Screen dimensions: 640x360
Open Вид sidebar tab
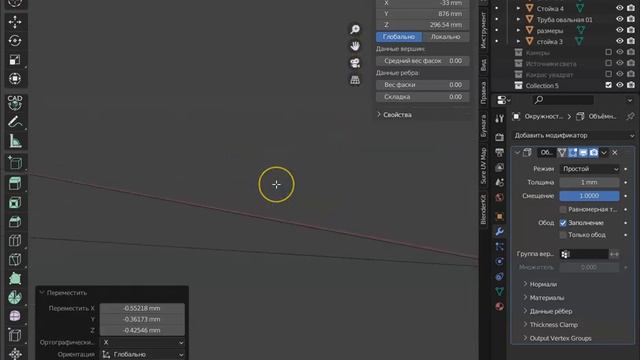pyautogui.click(x=484, y=65)
